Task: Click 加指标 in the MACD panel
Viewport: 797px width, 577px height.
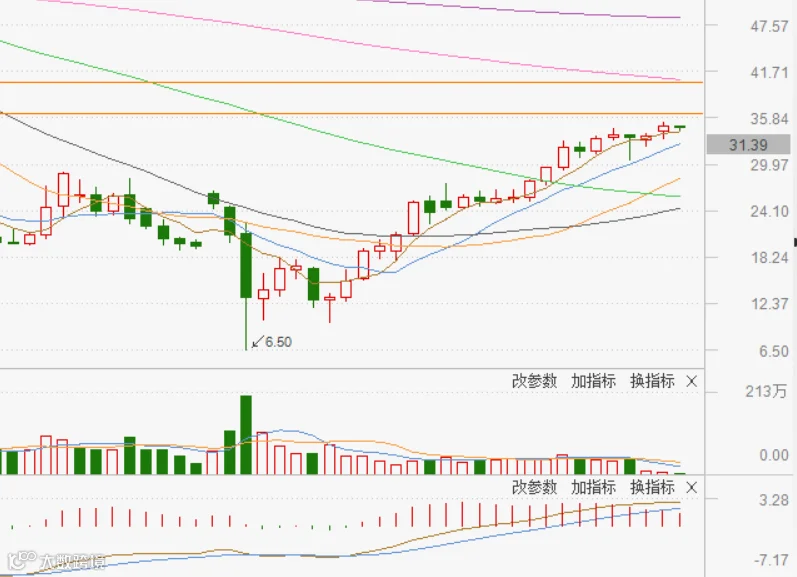Action: tap(593, 487)
